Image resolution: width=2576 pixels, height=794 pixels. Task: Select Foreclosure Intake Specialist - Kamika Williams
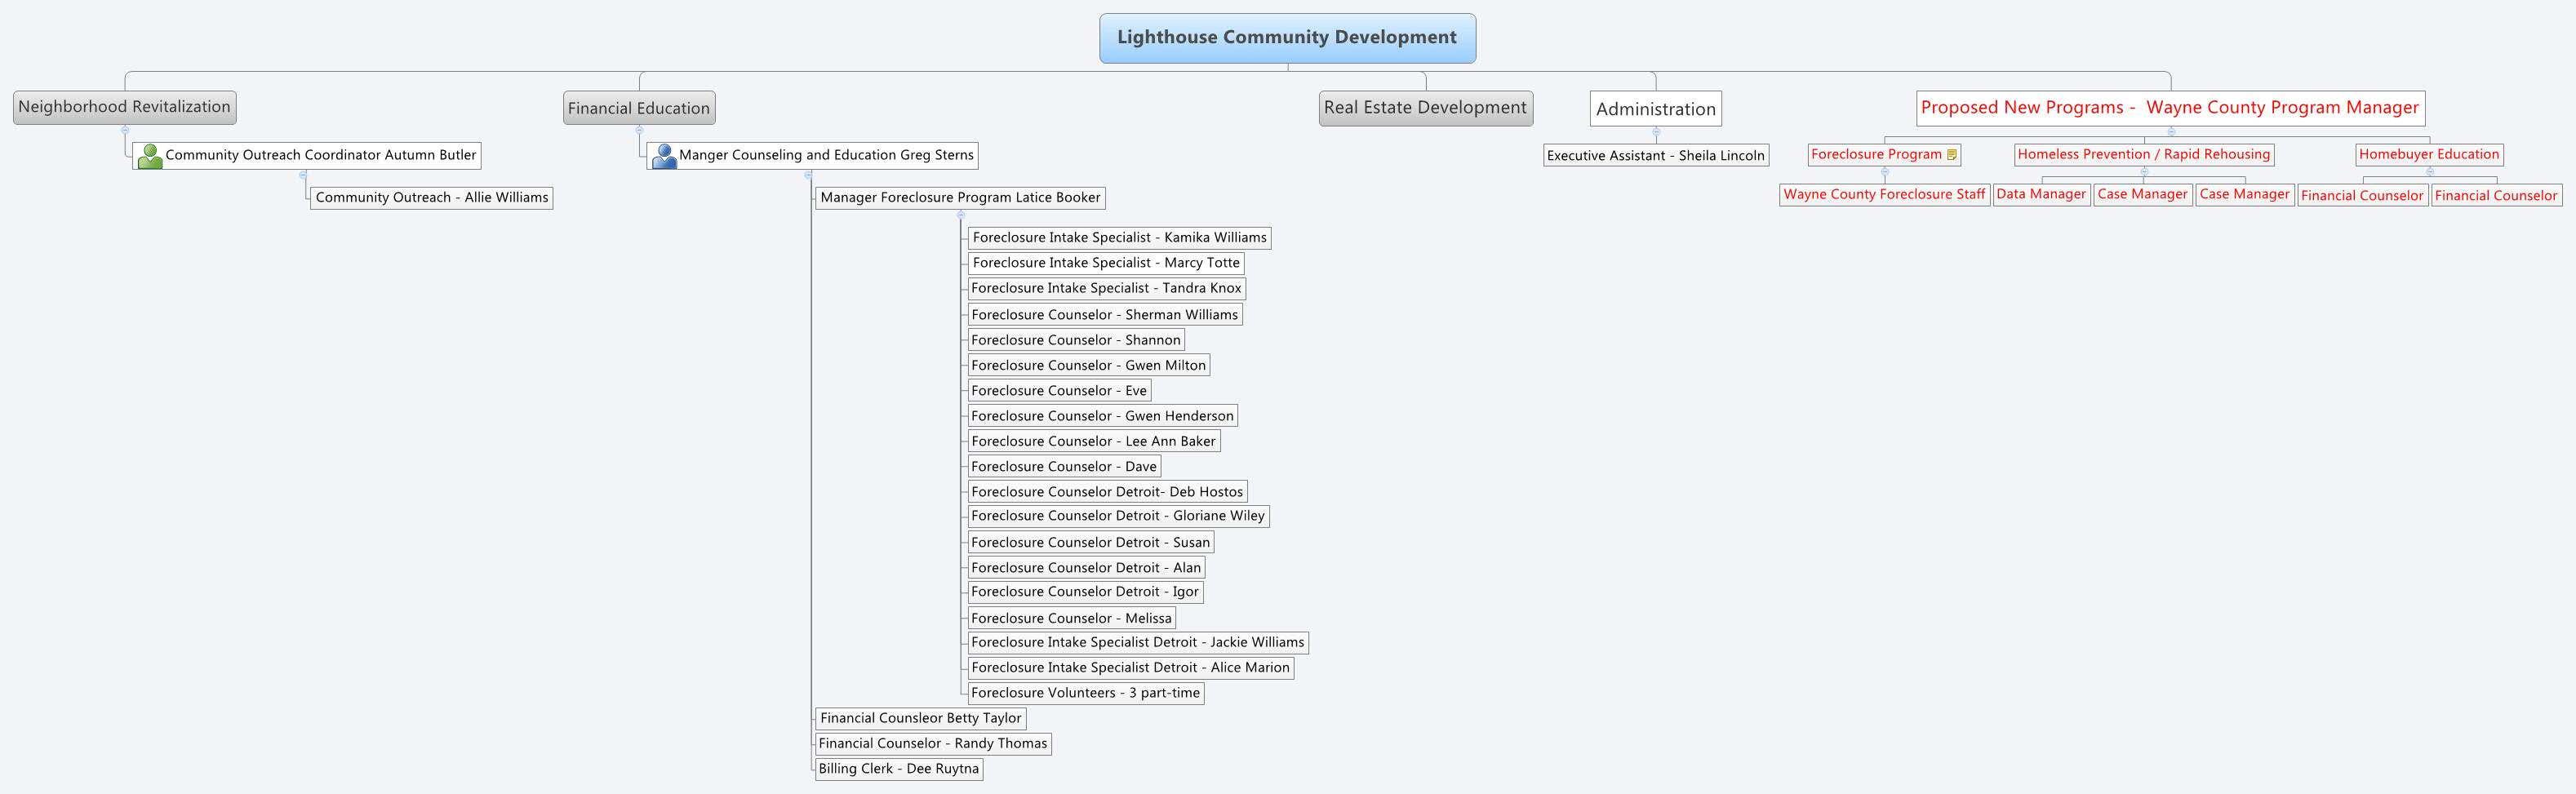click(x=1119, y=238)
